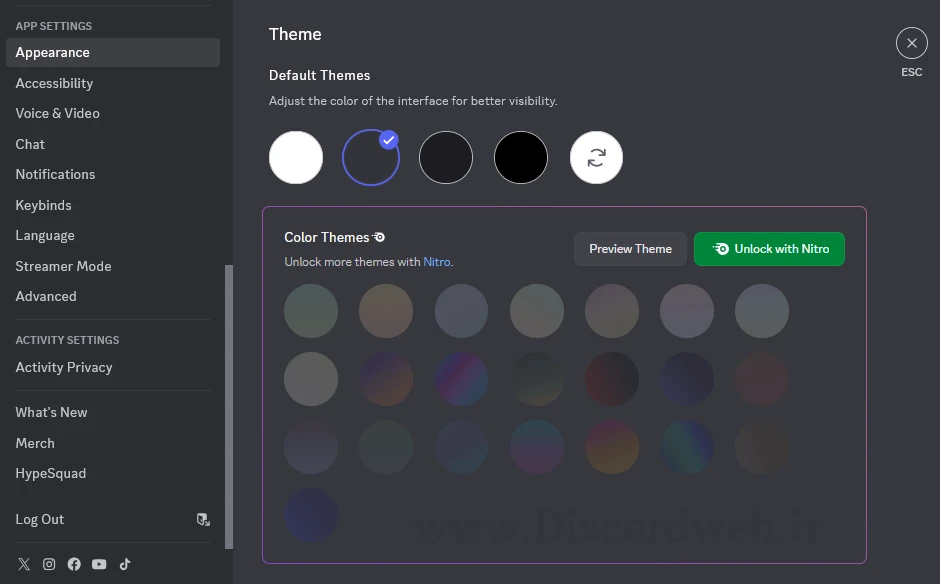Select the Sync with computer theme option
Image resolution: width=940 pixels, height=584 pixels.
(596, 158)
